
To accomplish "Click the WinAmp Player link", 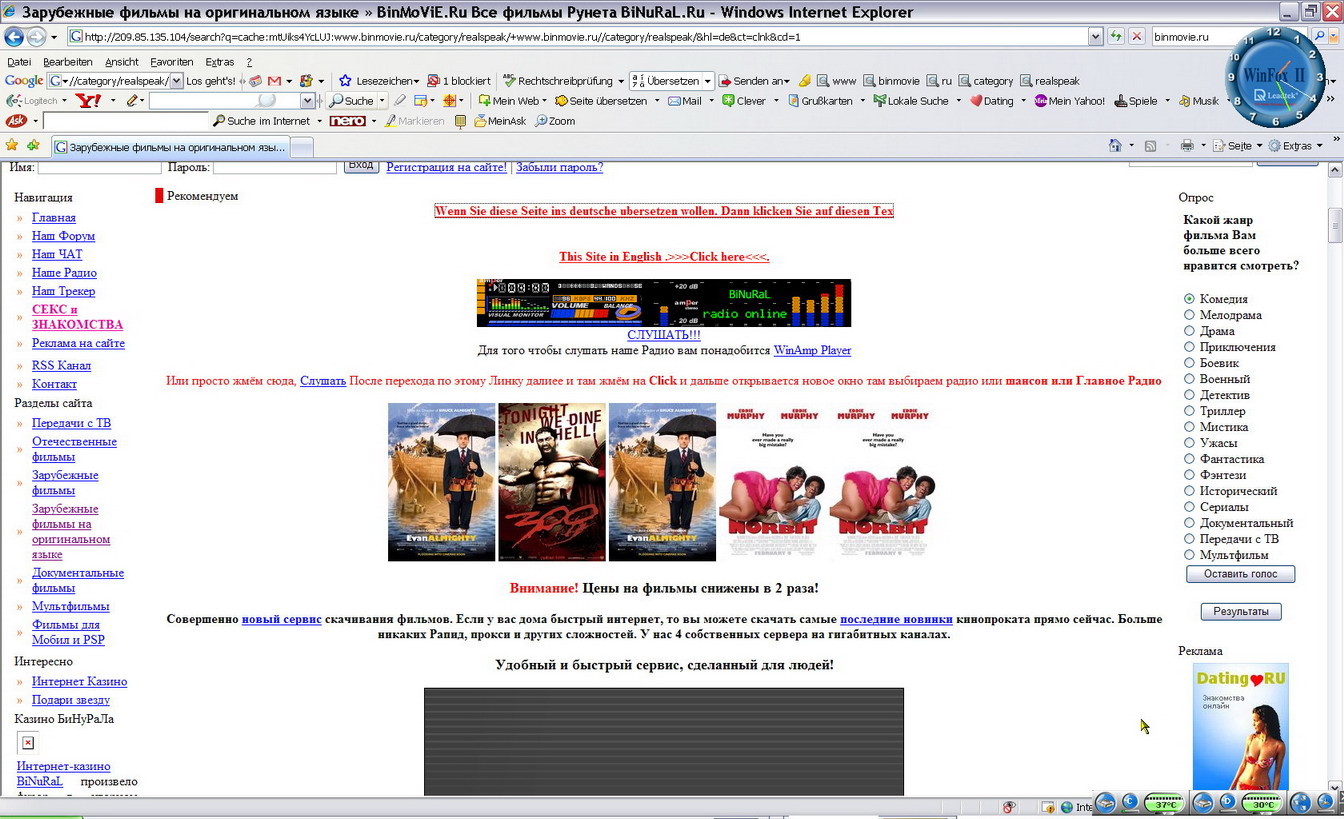I will pos(812,351).
